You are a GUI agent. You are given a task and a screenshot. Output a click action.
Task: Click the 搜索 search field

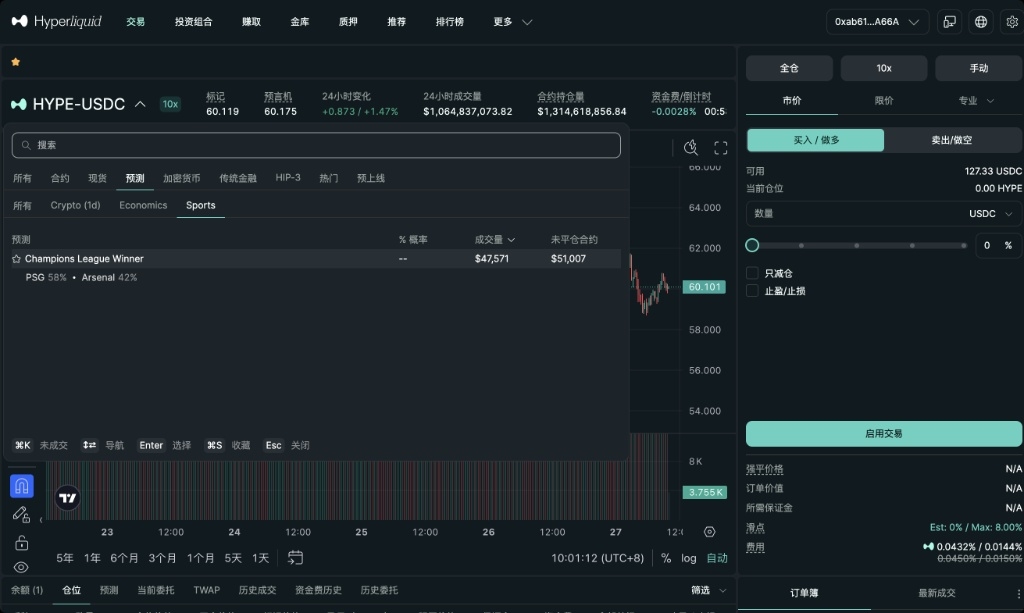pyautogui.click(x=316, y=145)
